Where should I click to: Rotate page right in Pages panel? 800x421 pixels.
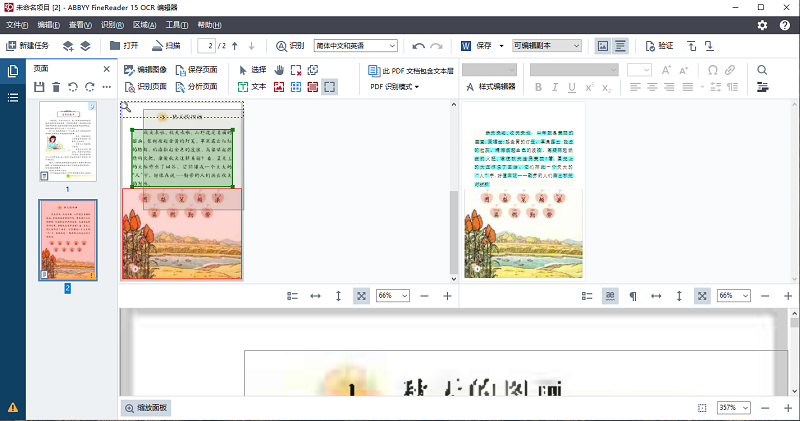click(90, 87)
